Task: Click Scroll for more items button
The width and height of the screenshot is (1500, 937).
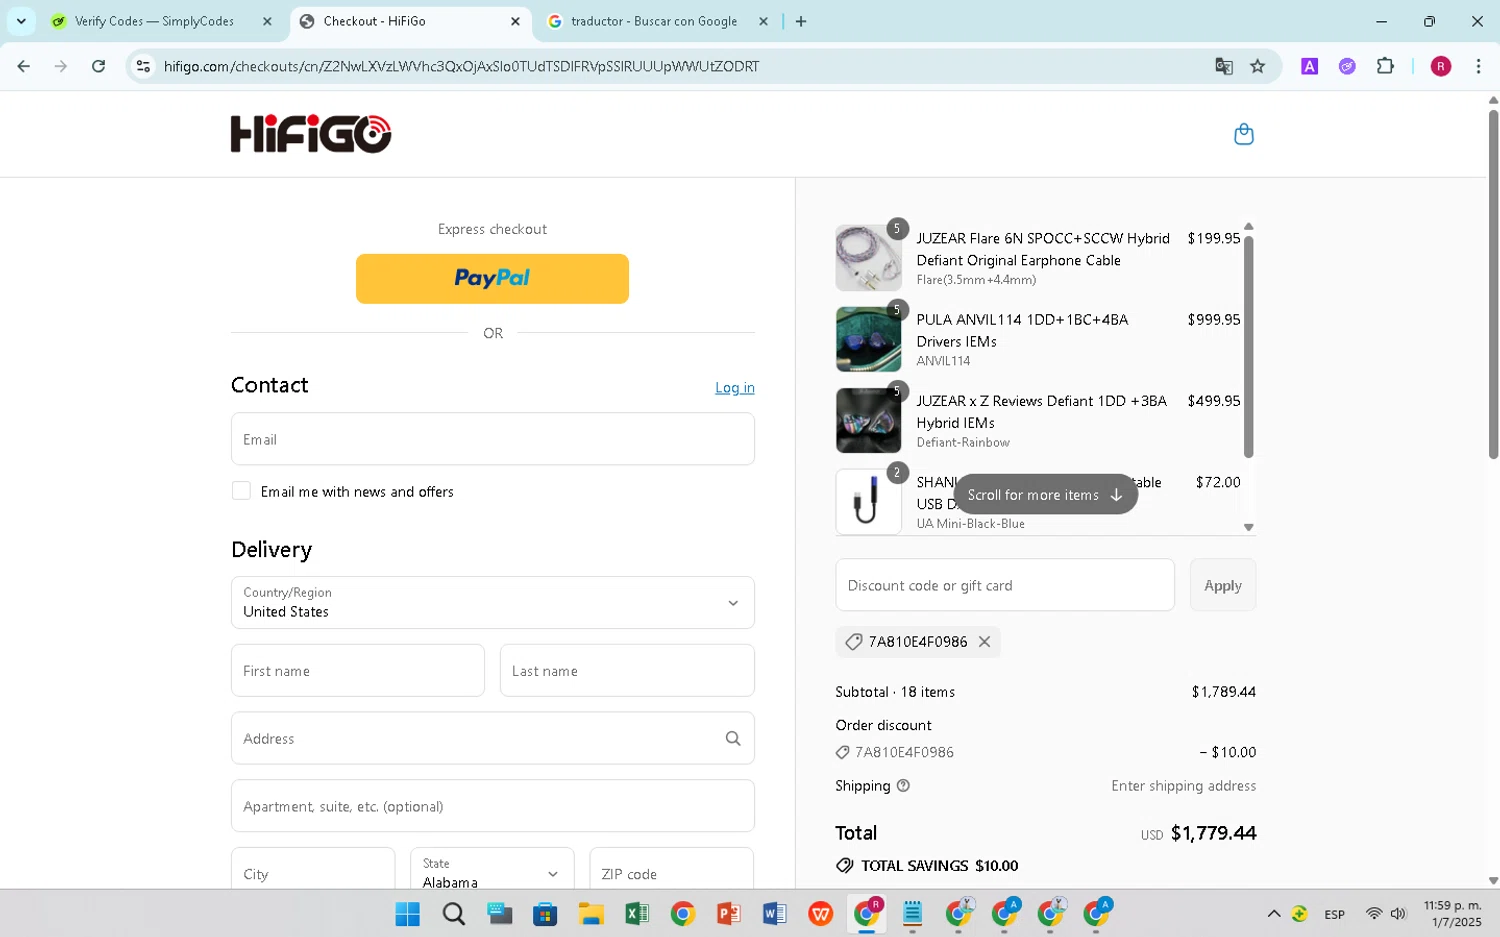Action: 1045,494
